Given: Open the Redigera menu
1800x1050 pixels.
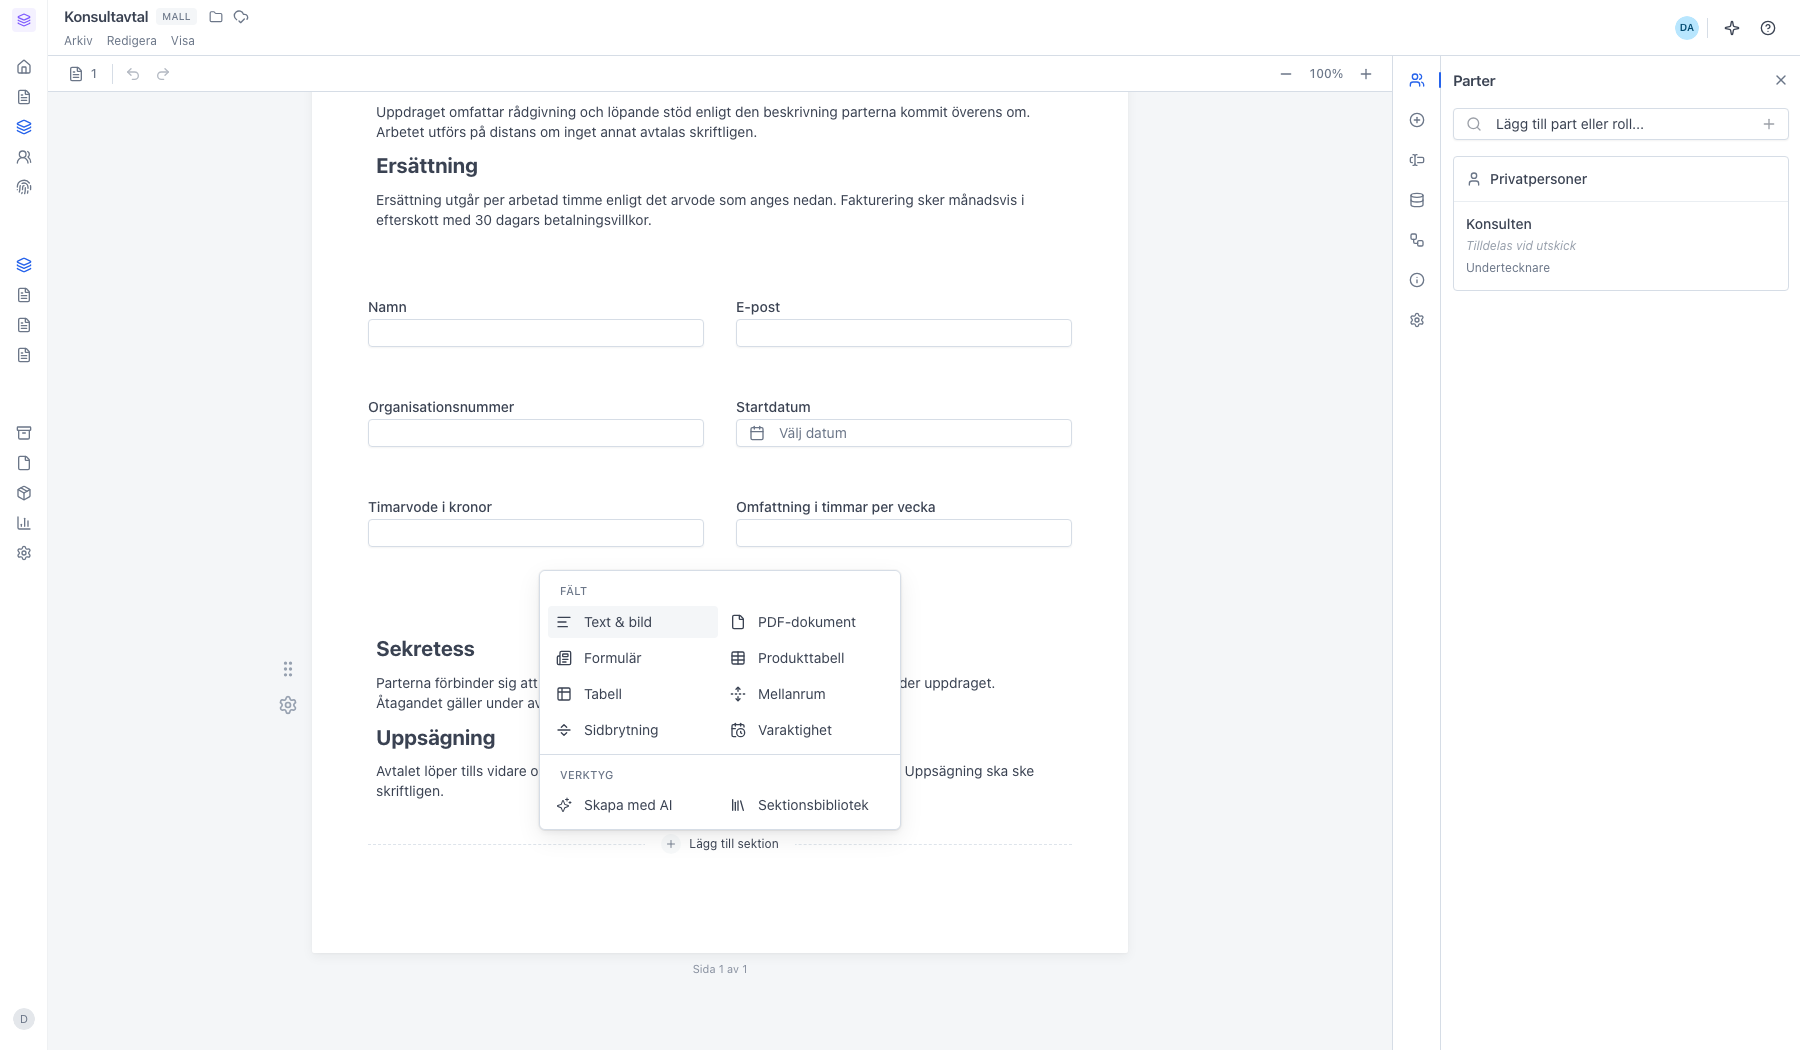Looking at the screenshot, I should point(132,41).
